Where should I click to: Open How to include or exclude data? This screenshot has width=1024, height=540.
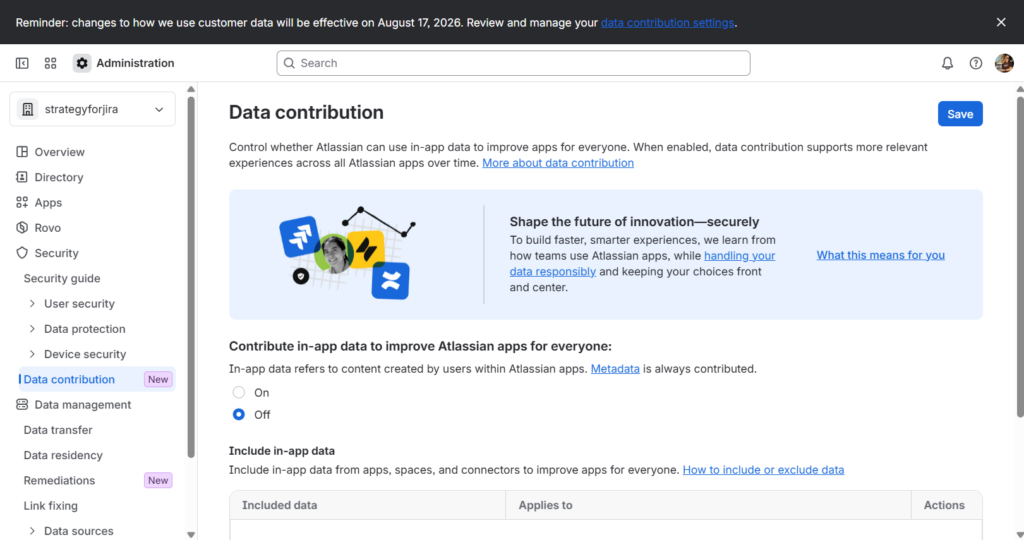[763, 470]
